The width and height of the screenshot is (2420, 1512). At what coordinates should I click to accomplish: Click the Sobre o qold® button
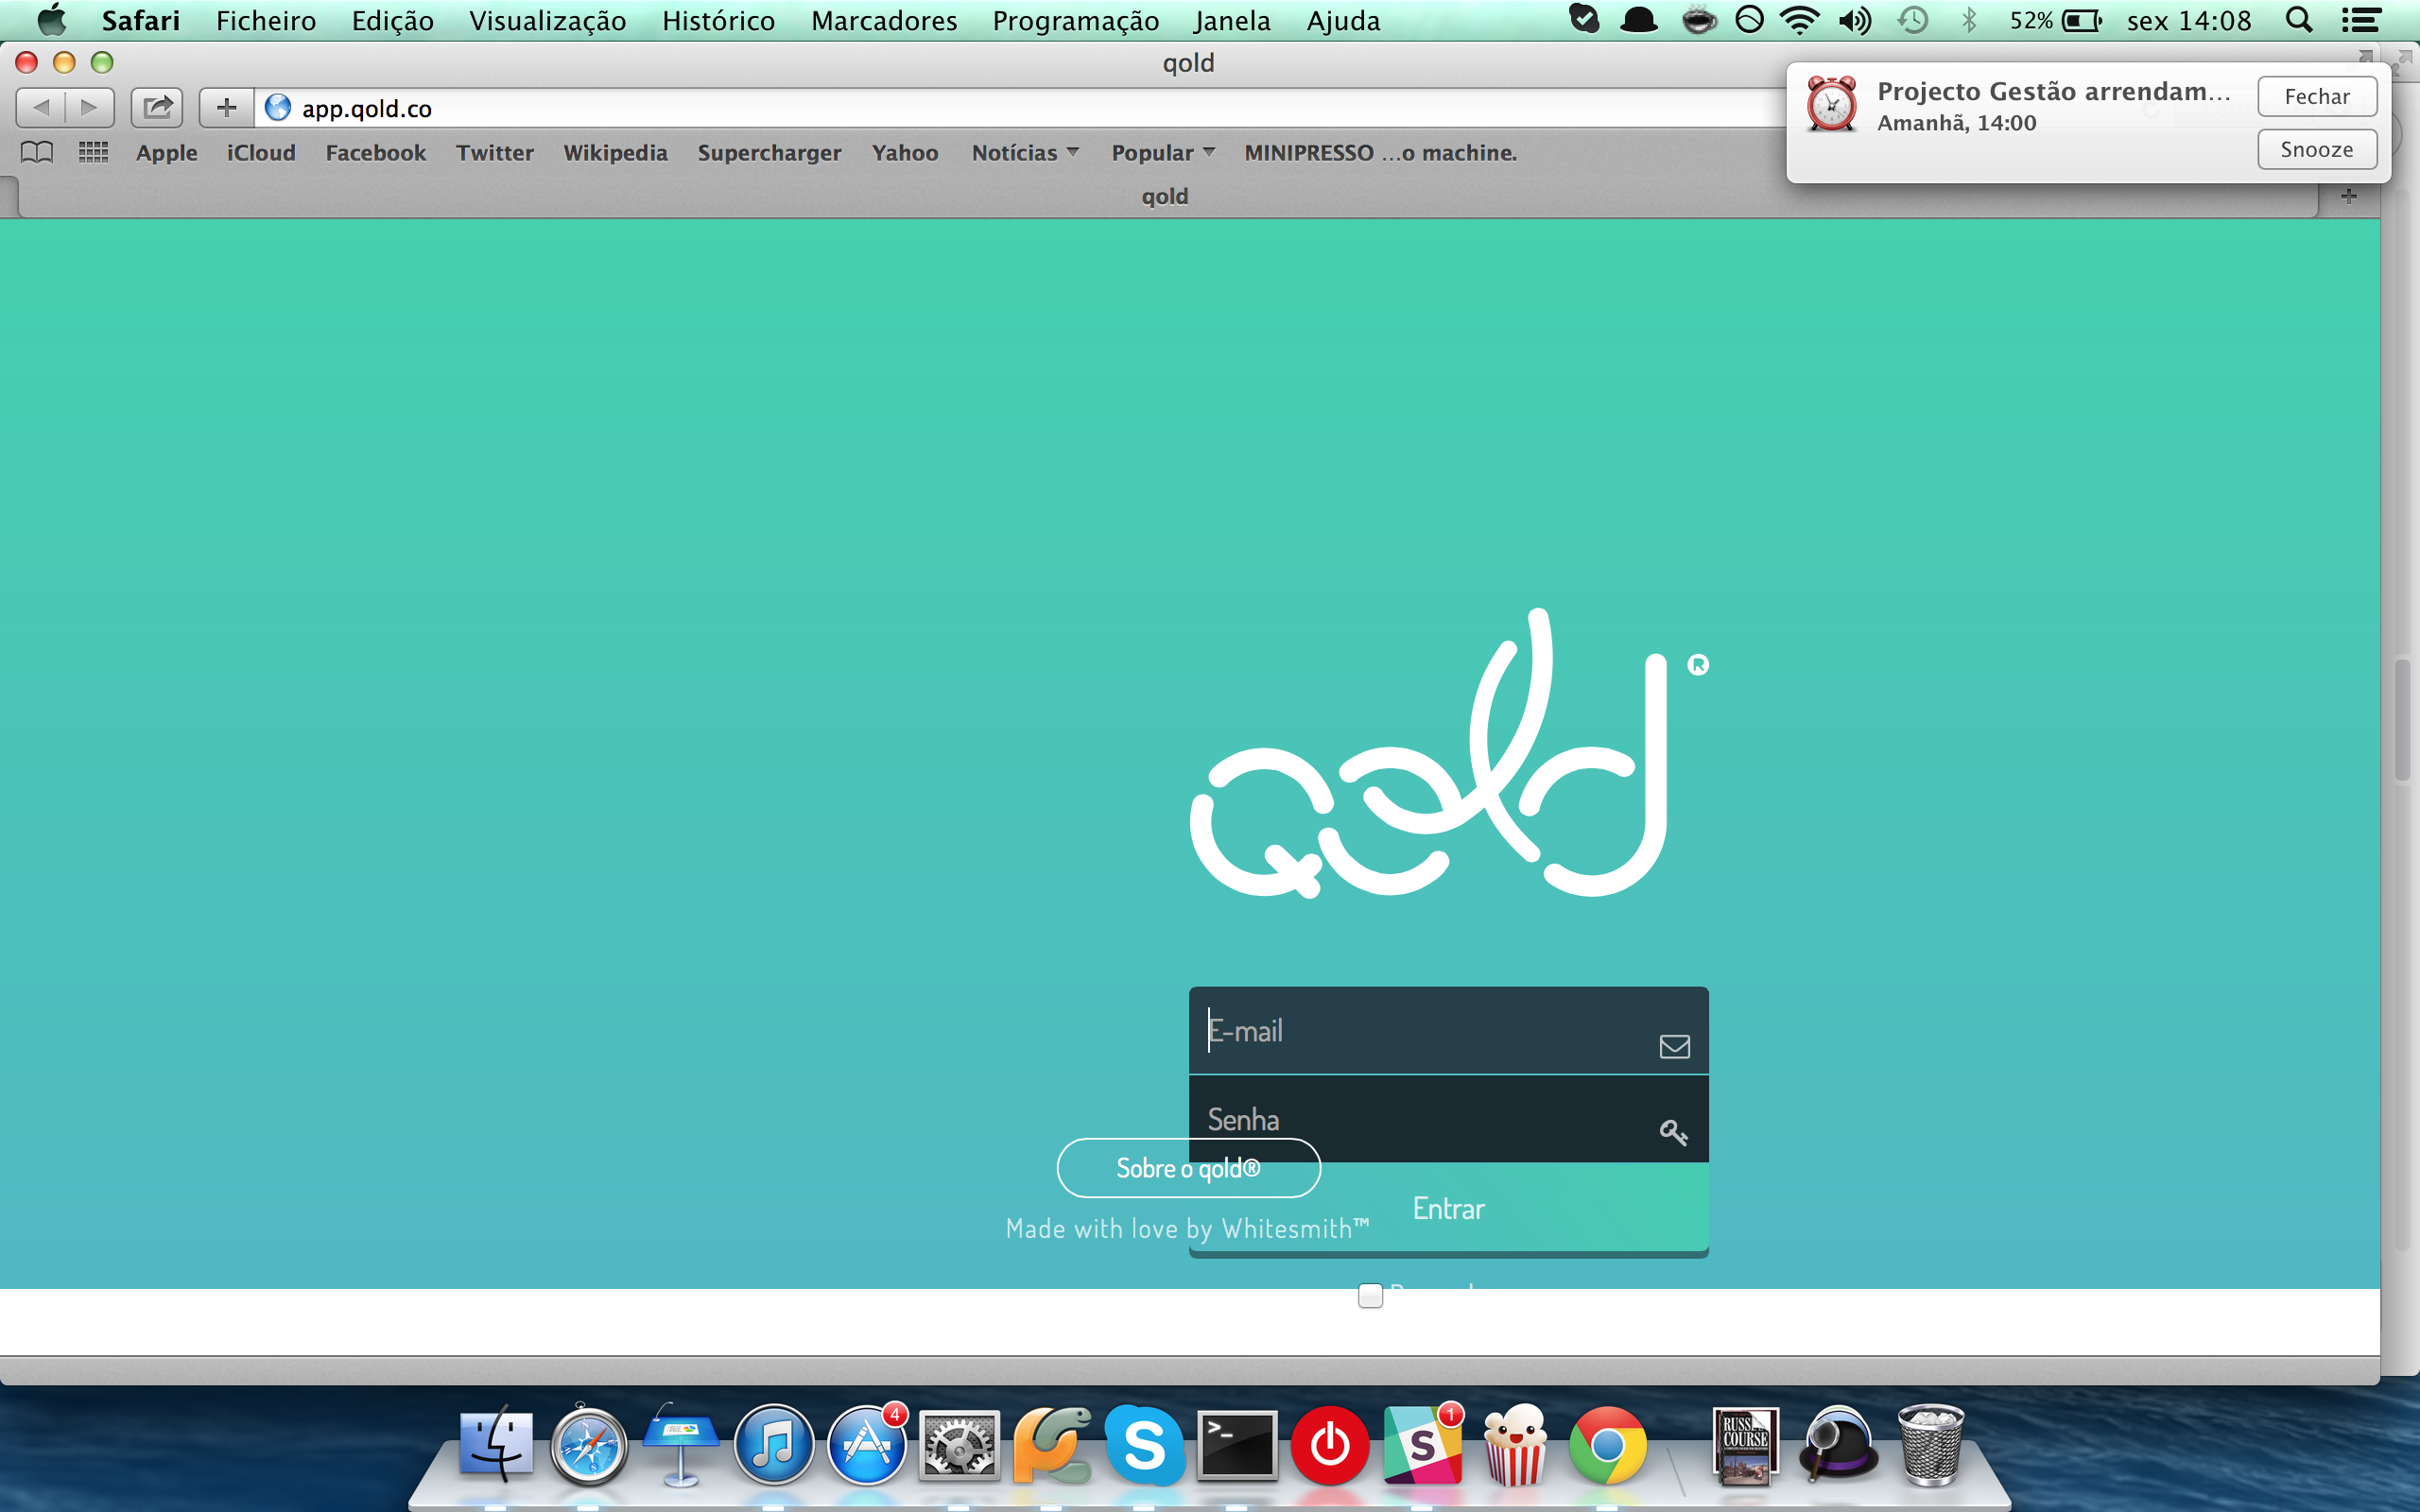point(1188,1168)
